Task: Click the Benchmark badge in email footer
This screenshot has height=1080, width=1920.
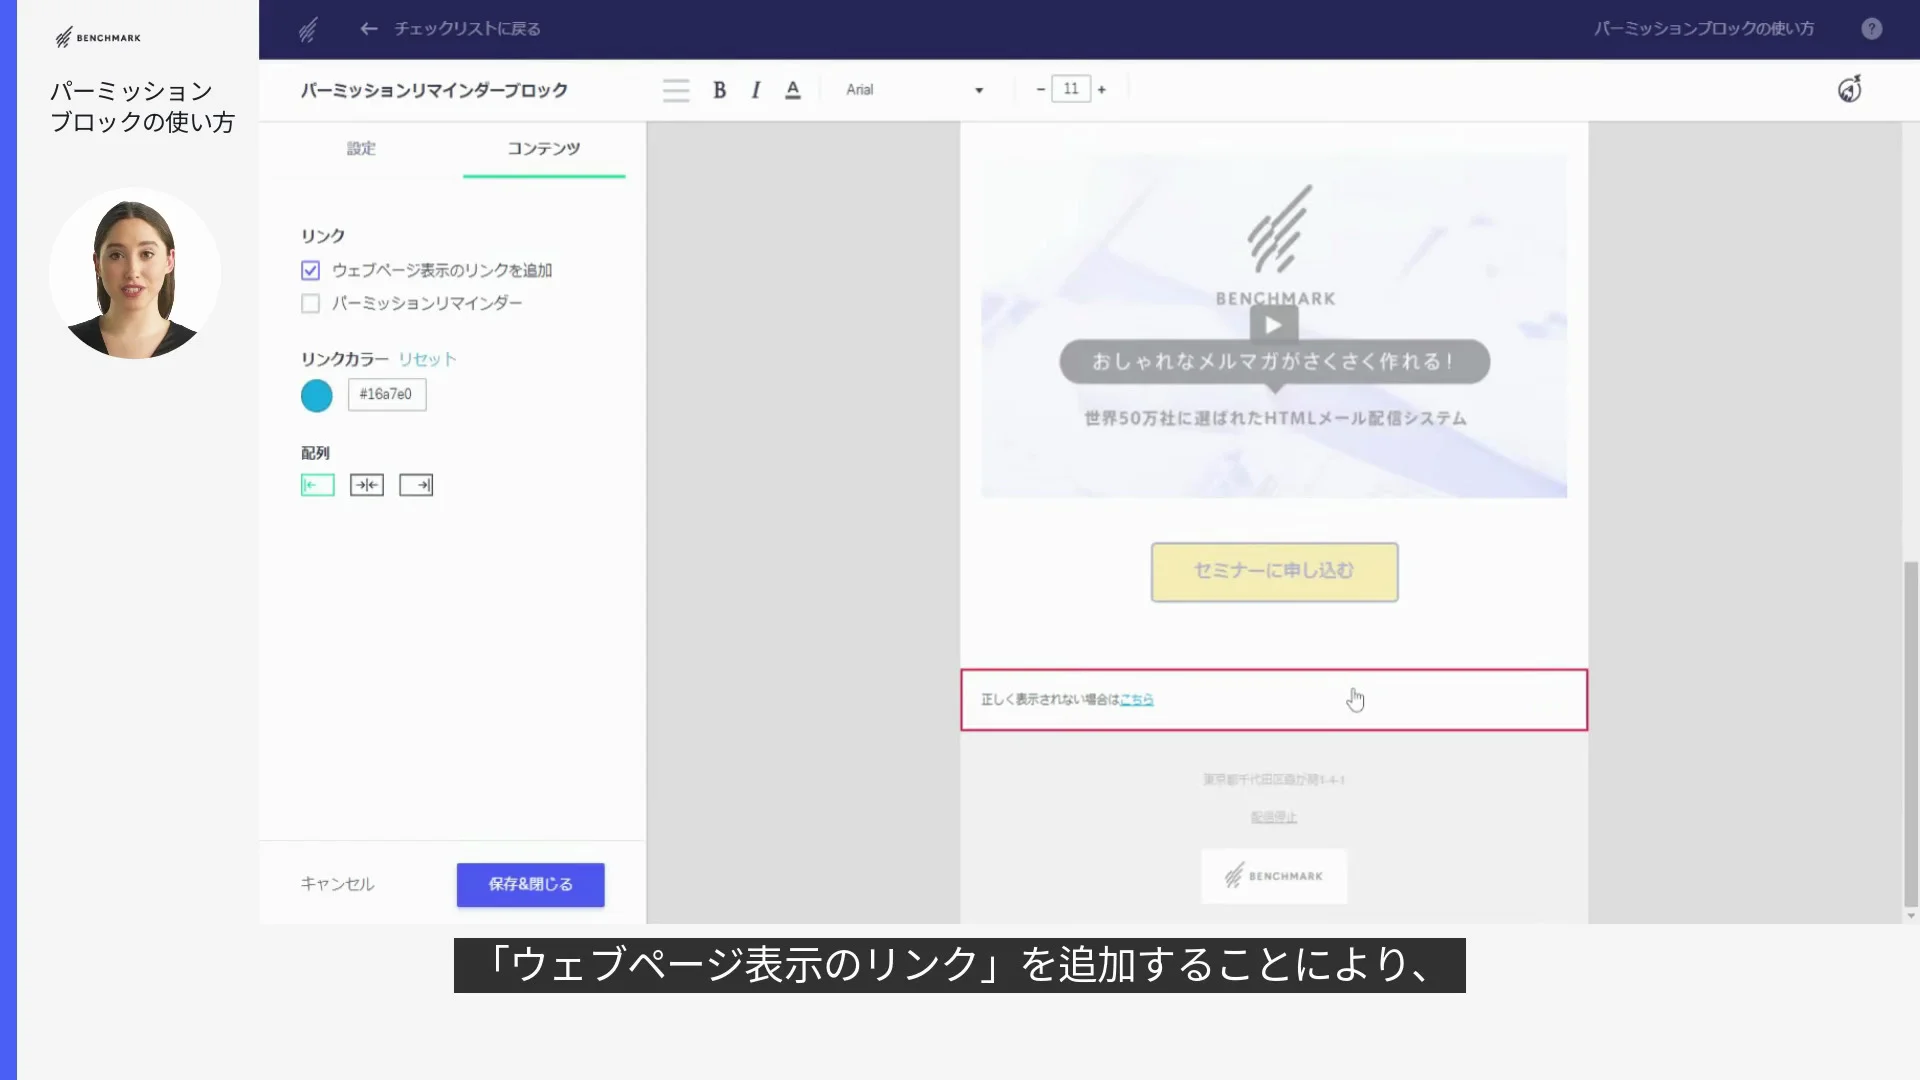Action: [x=1274, y=876]
